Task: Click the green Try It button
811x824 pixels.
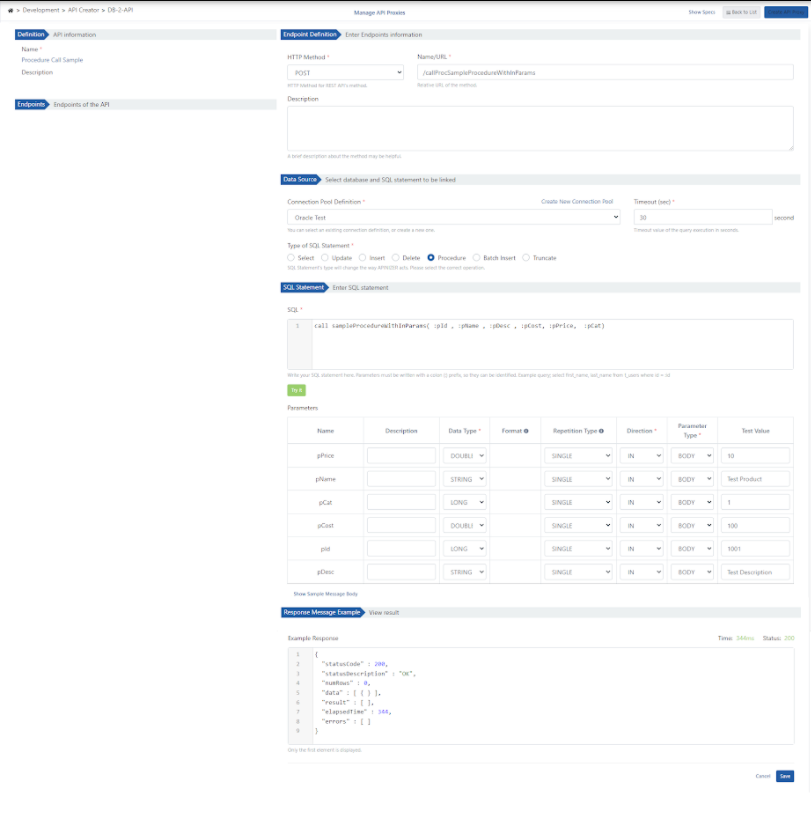Action: click(x=296, y=391)
